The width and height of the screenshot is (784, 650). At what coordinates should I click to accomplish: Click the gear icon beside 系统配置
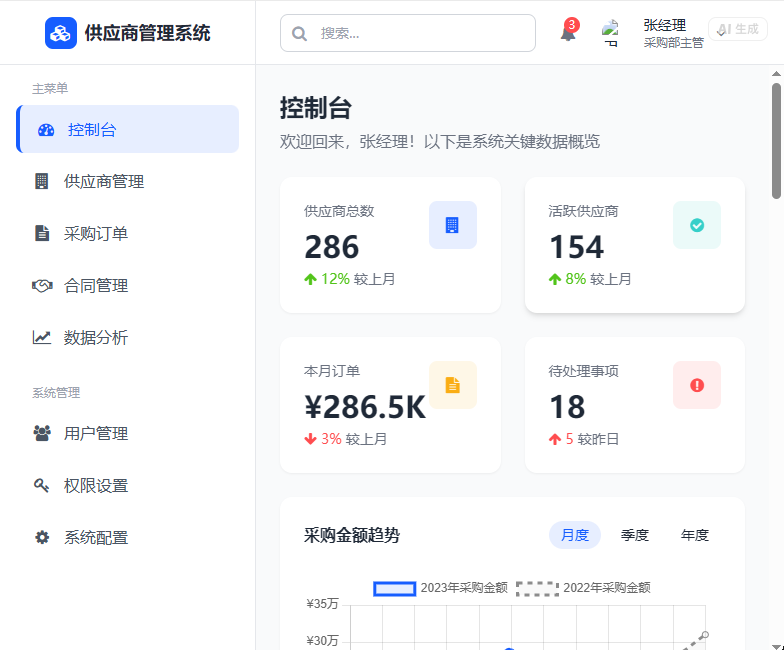(x=42, y=538)
